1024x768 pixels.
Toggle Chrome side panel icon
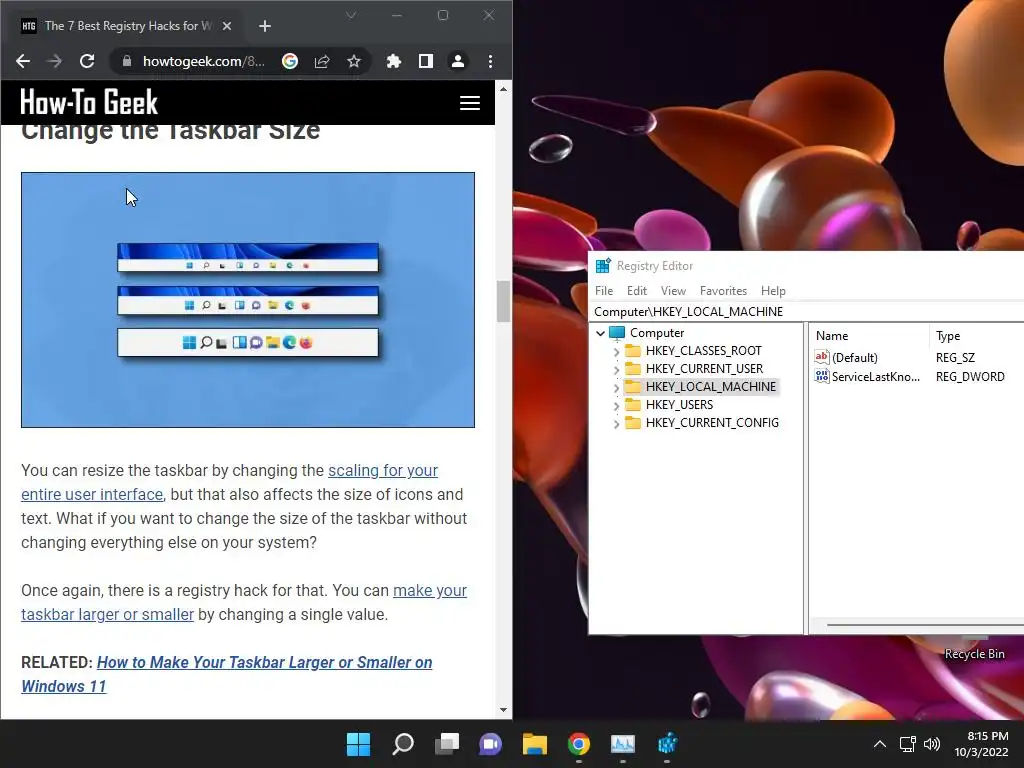click(426, 61)
